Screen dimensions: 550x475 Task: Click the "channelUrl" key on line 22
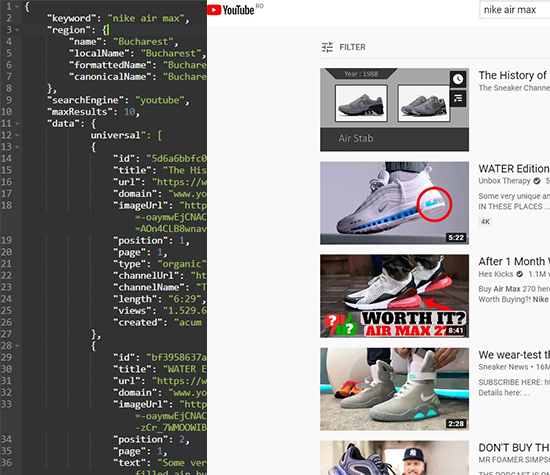tap(148, 276)
